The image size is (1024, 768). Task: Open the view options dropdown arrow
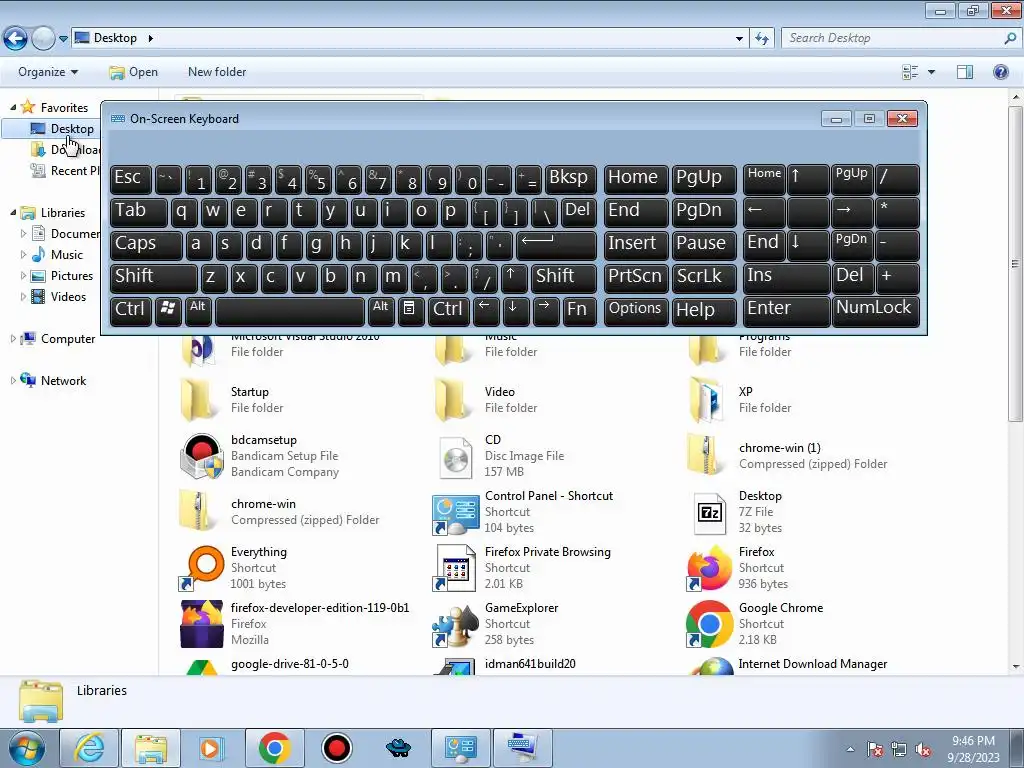click(x=931, y=72)
